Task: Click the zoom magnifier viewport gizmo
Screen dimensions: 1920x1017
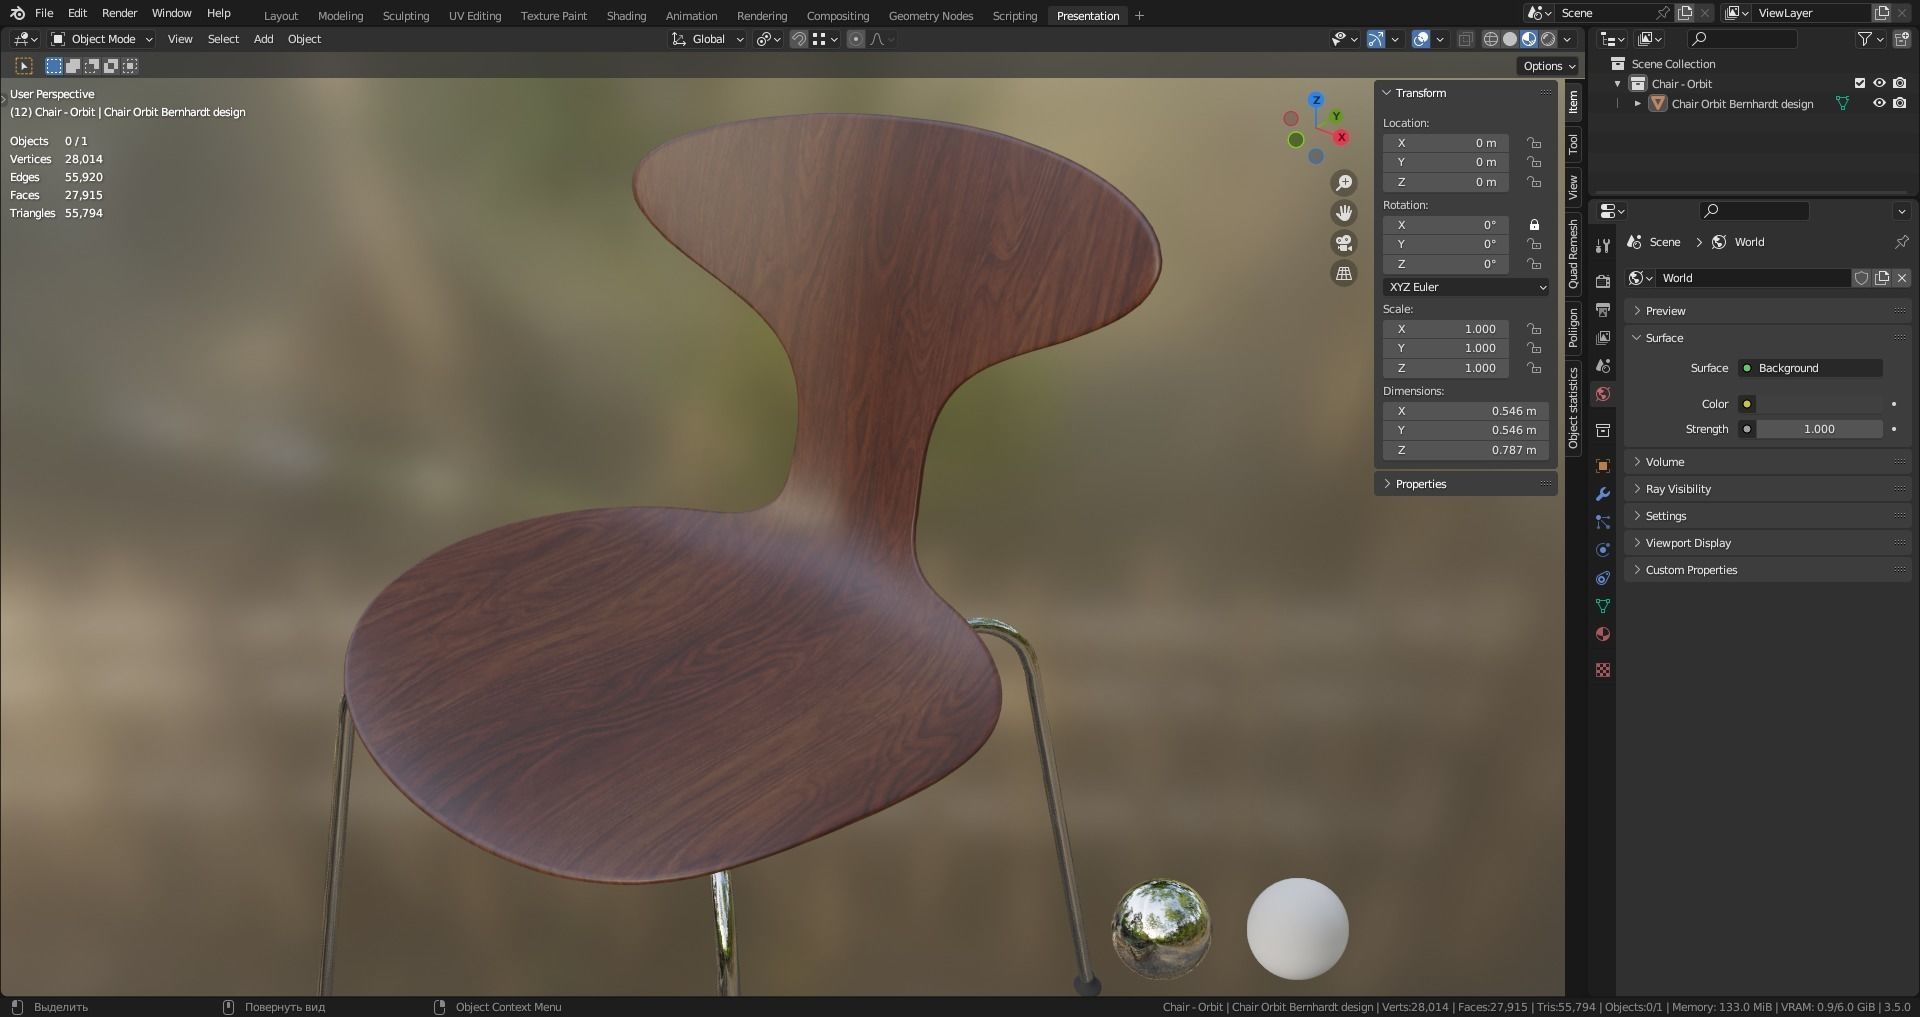Action: pos(1344,183)
